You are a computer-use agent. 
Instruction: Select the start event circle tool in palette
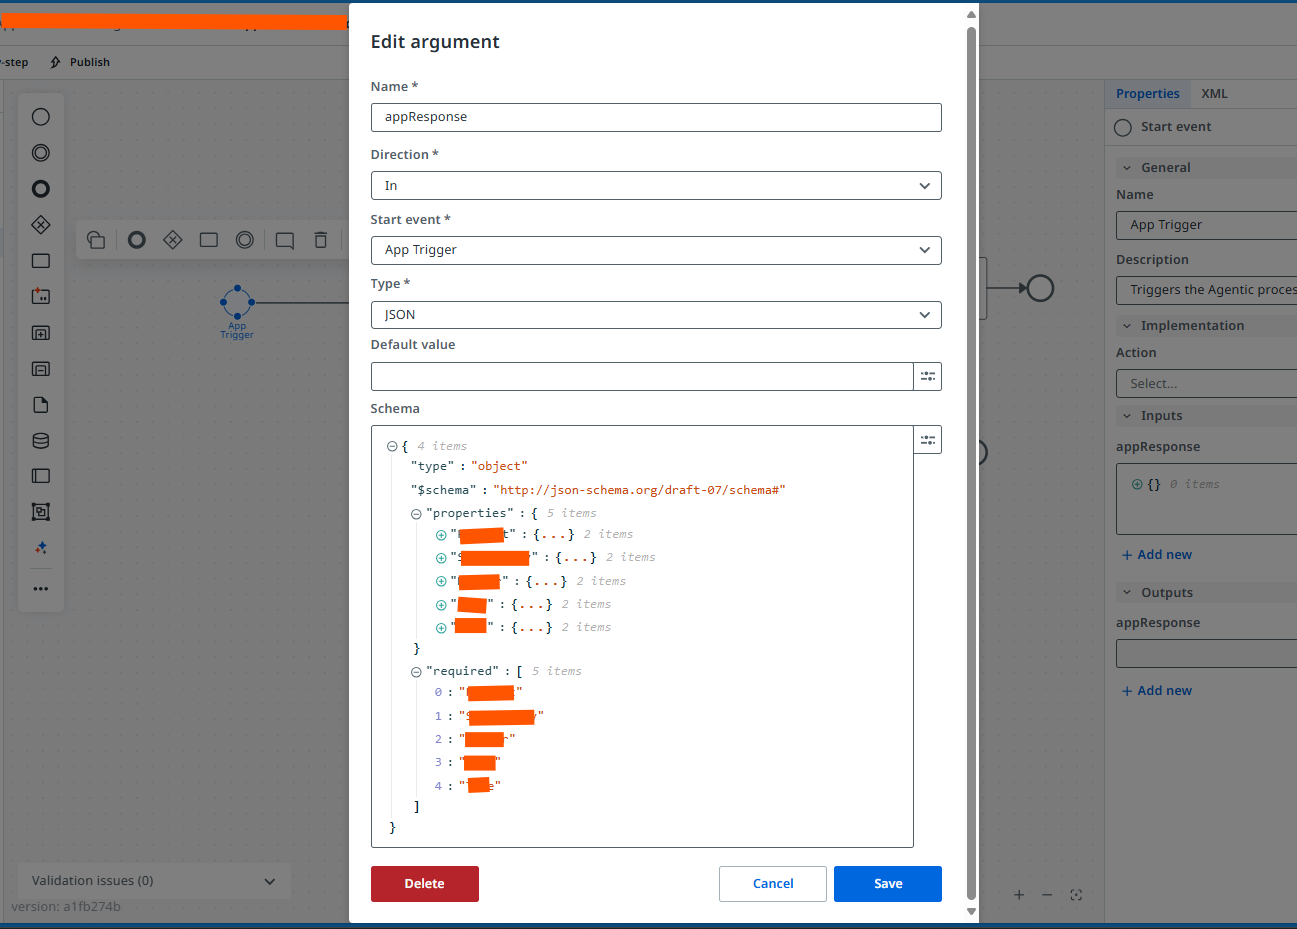(x=41, y=117)
